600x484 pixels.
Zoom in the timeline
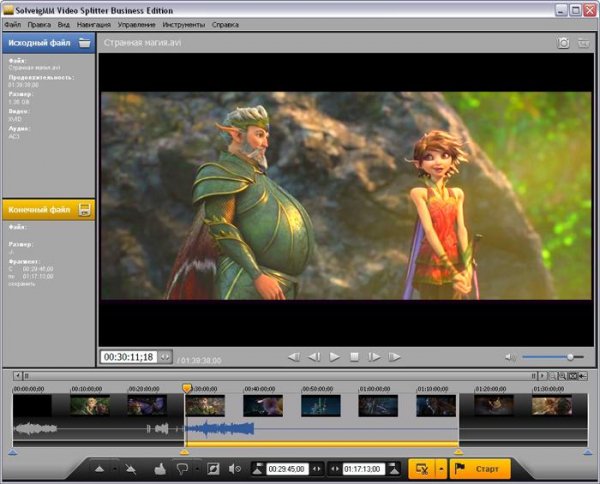point(562,376)
